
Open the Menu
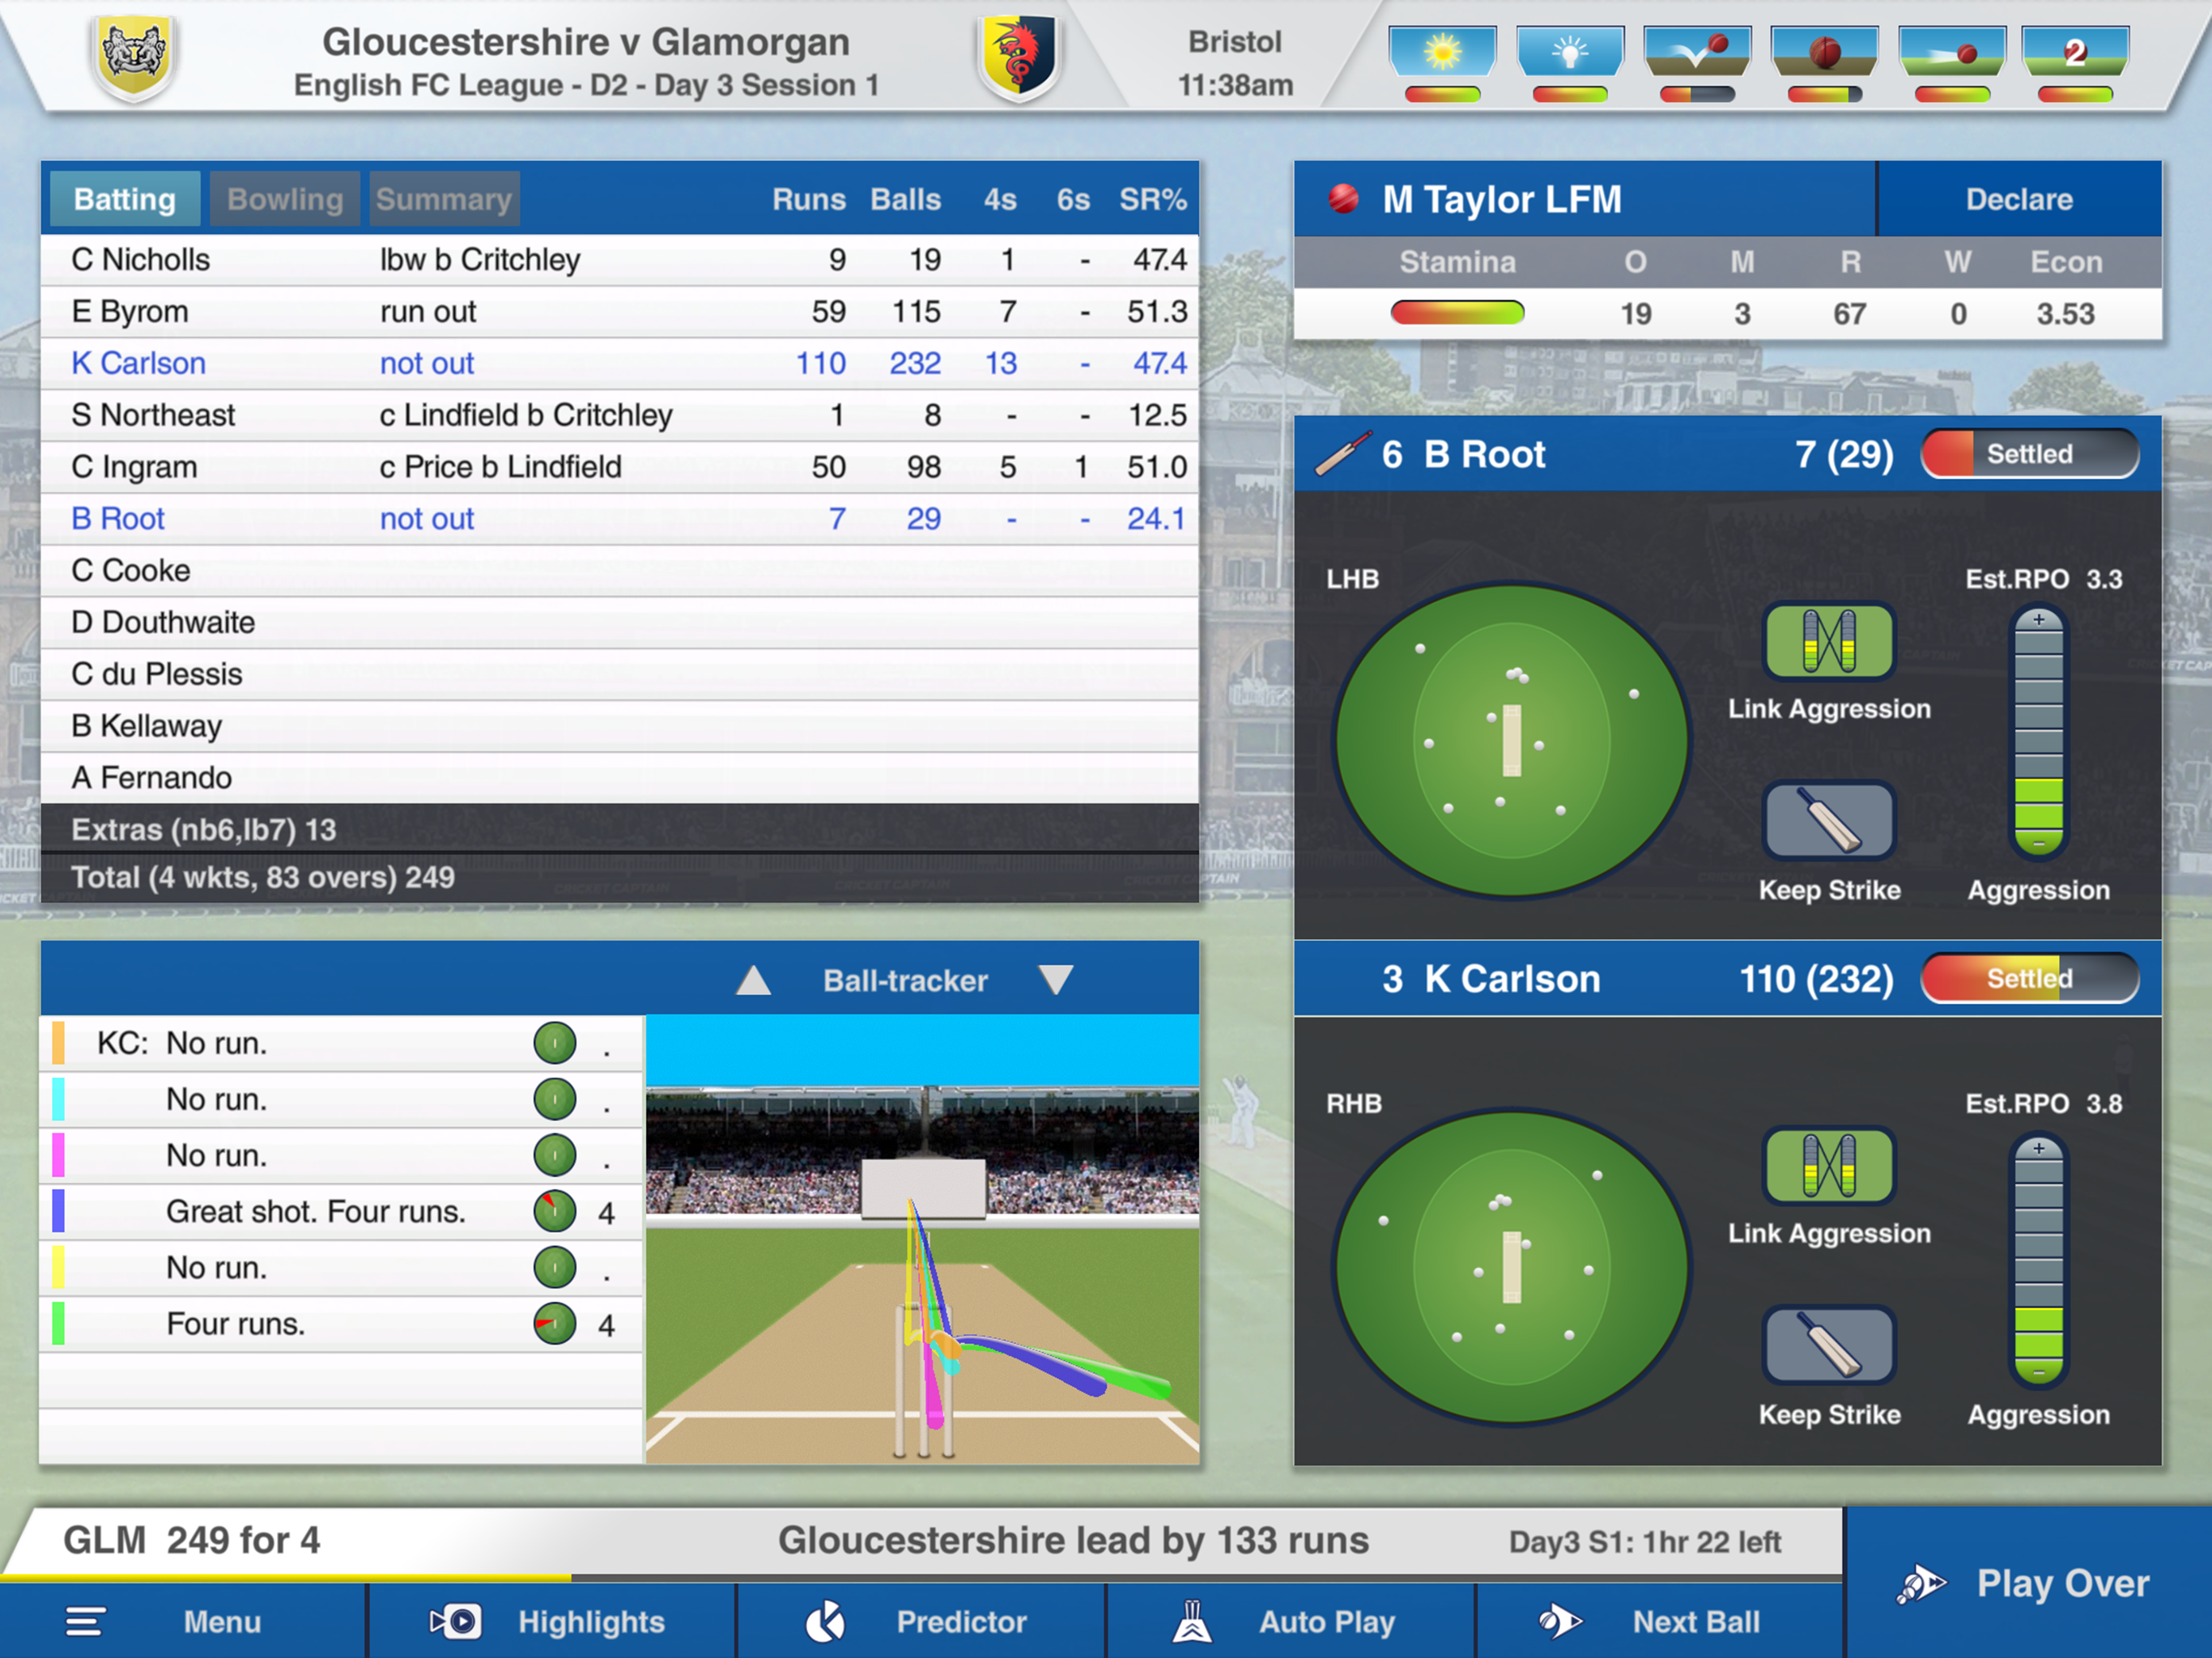pos(183,1621)
